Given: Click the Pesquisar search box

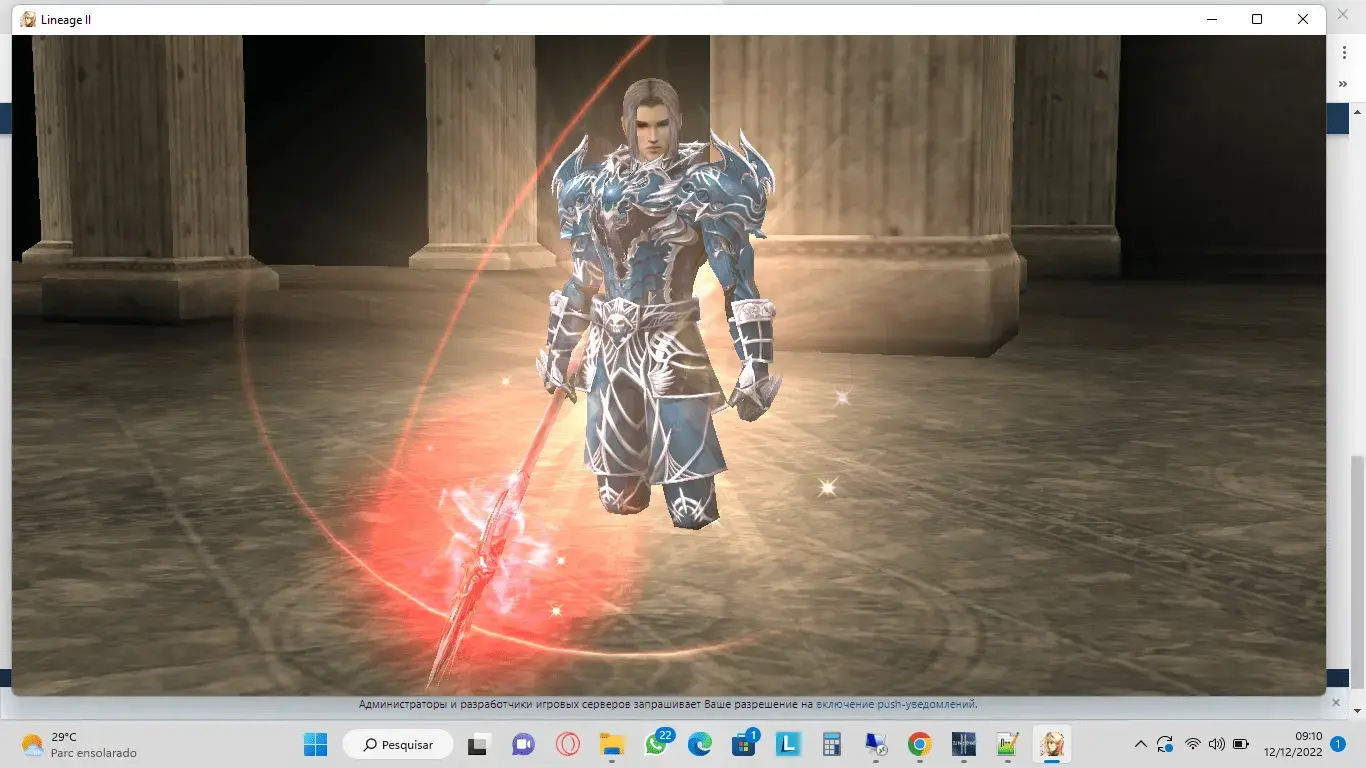Looking at the screenshot, I should click(x=397, y=744).
